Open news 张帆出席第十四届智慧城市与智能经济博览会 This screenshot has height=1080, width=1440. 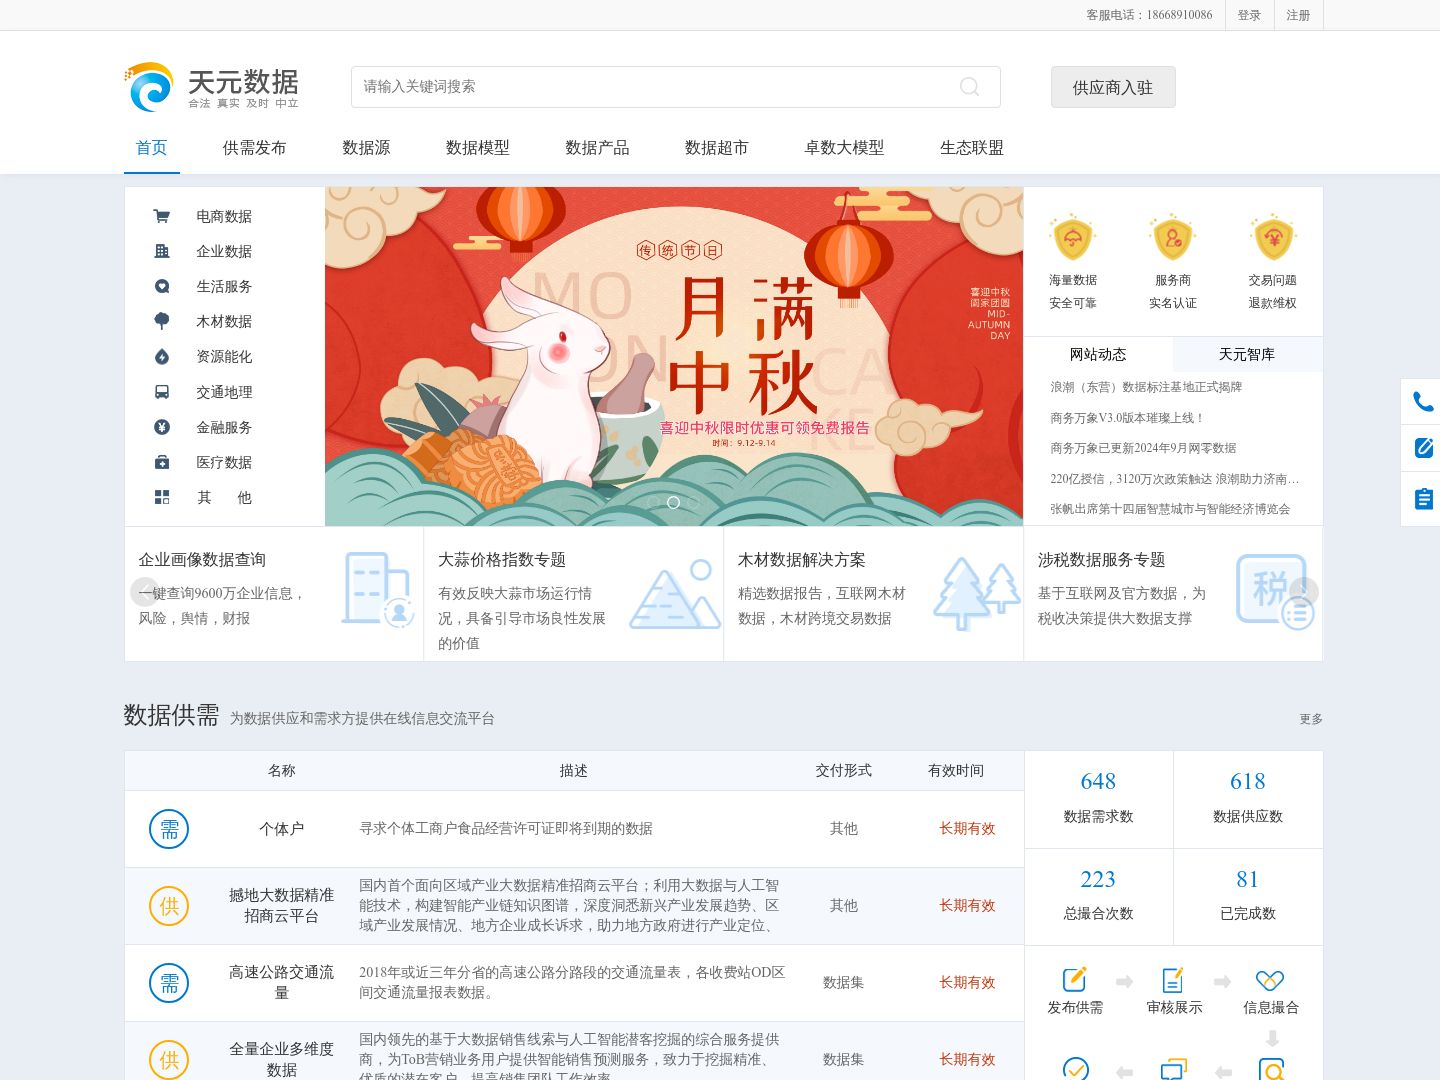click(1170, 509)
